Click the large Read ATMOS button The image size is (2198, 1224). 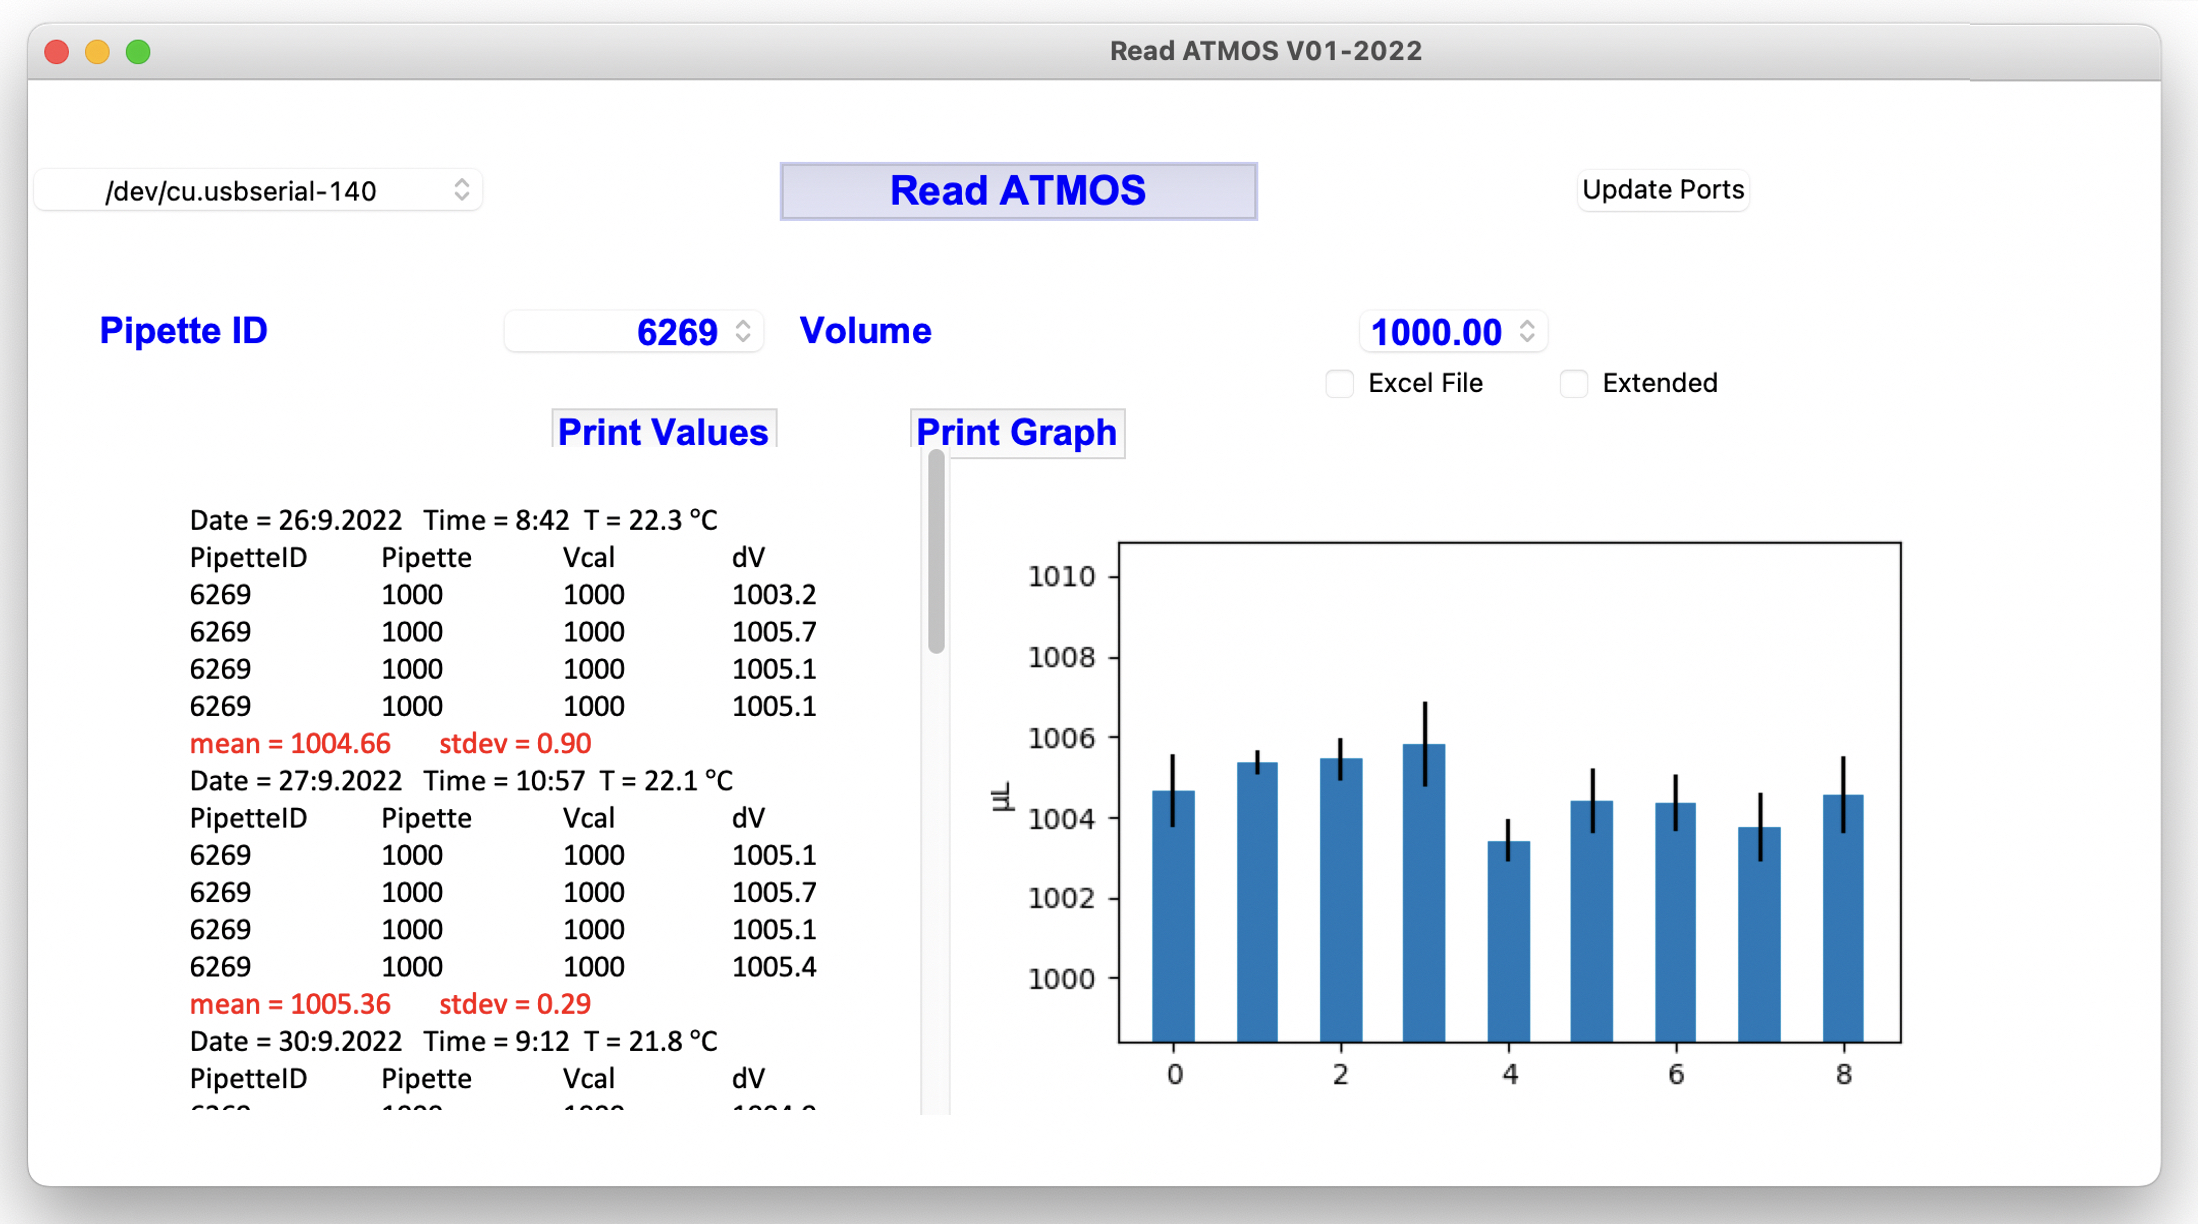(x=1018, y=191)
